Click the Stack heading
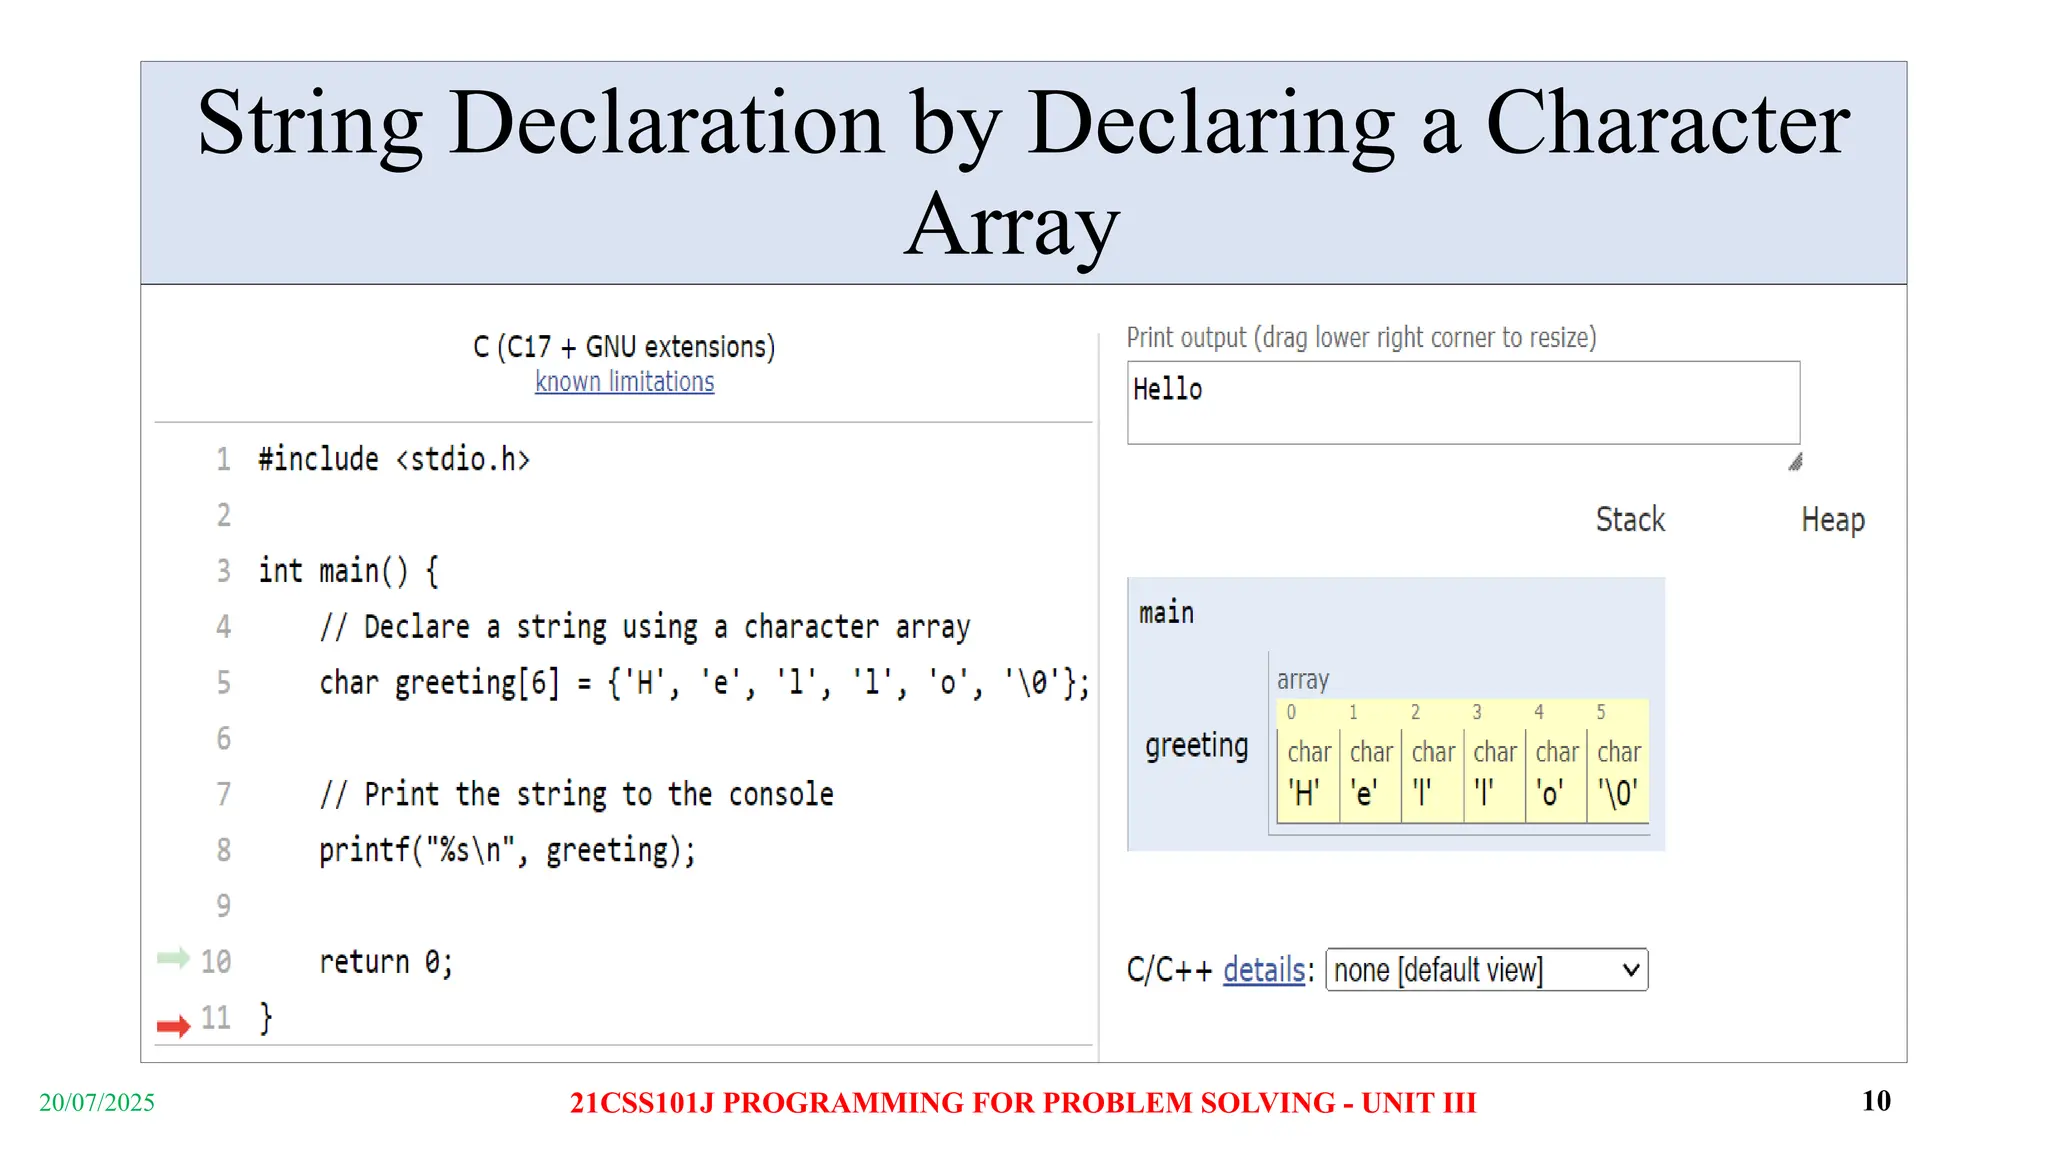This screenshot has width=2048, height=1152. point(1630,520)
